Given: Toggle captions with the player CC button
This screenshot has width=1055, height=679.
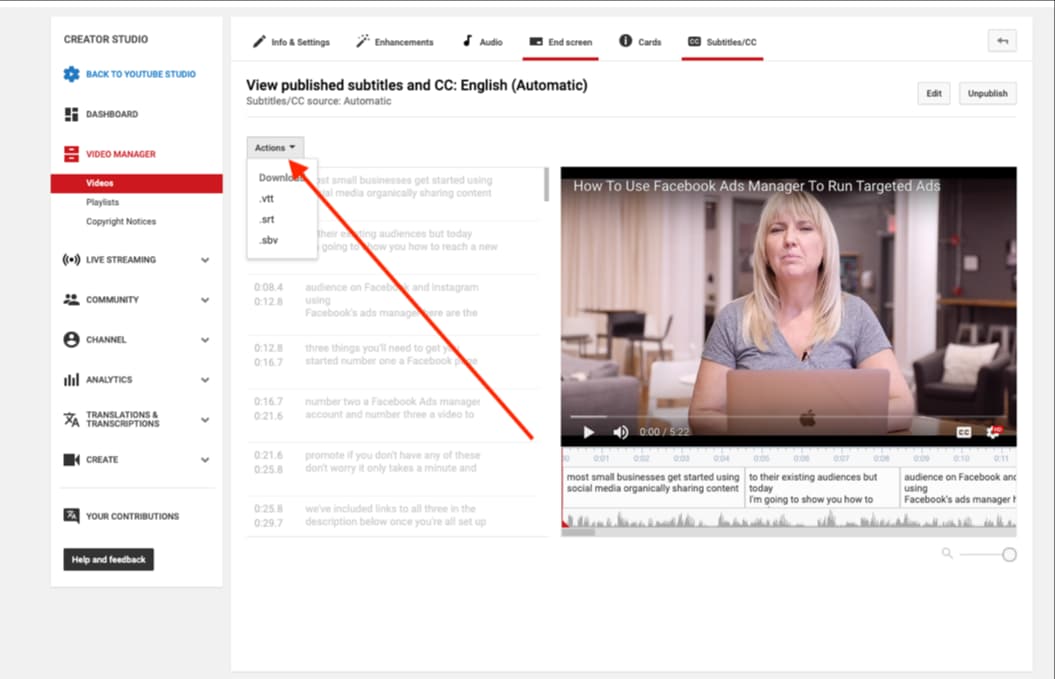Looking at the screenshot, I should [963, 432].
